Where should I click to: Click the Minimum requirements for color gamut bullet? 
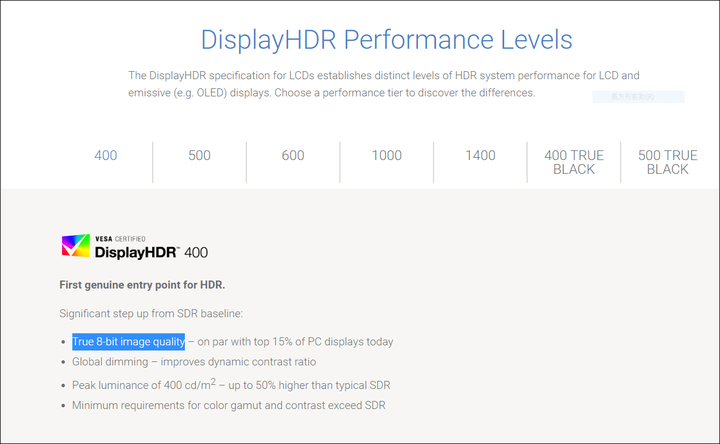(x=229, y=405)
